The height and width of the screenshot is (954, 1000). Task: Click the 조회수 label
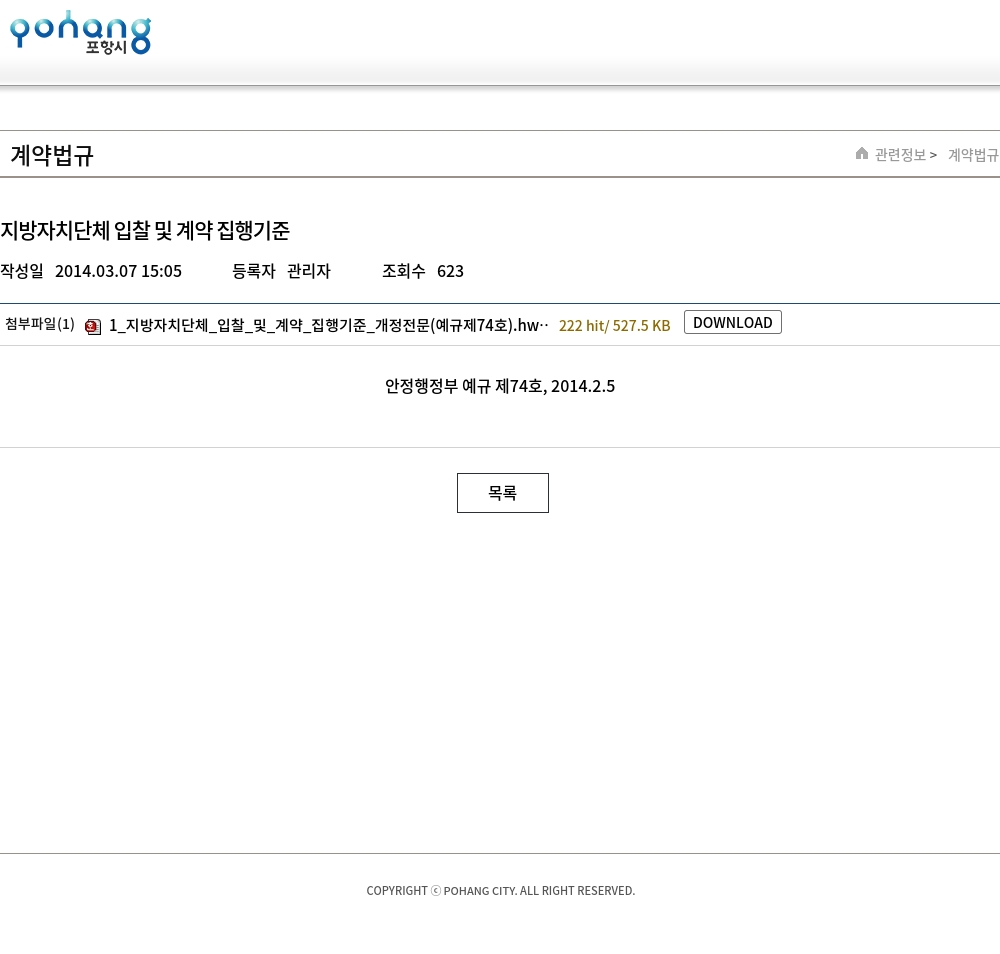(x=403, y=271)
